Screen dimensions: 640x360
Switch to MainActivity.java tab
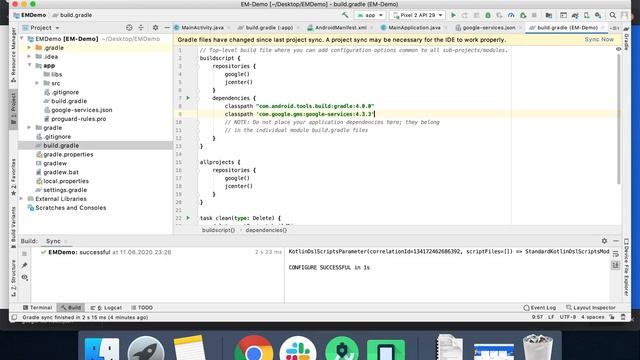pos(202,28)
